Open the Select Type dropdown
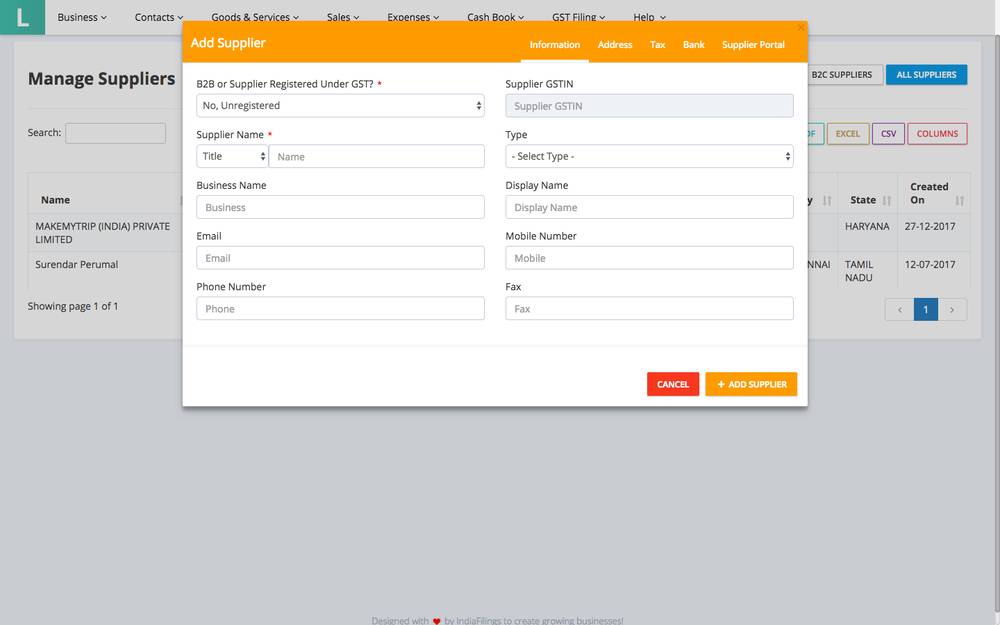This screenshot has height=625, width=1000. [649, 156]
